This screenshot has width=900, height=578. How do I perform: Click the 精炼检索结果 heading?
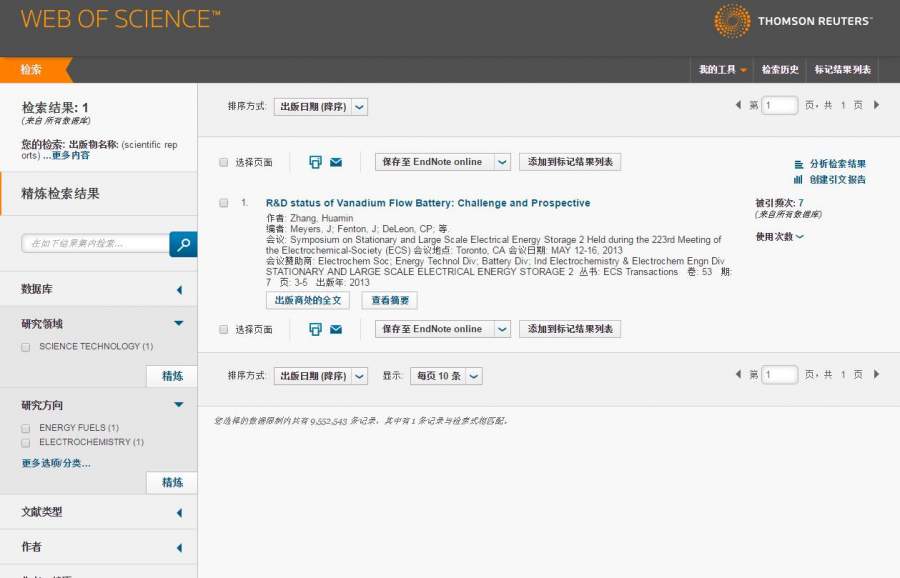pyautogui.click(x=60, y=193)
